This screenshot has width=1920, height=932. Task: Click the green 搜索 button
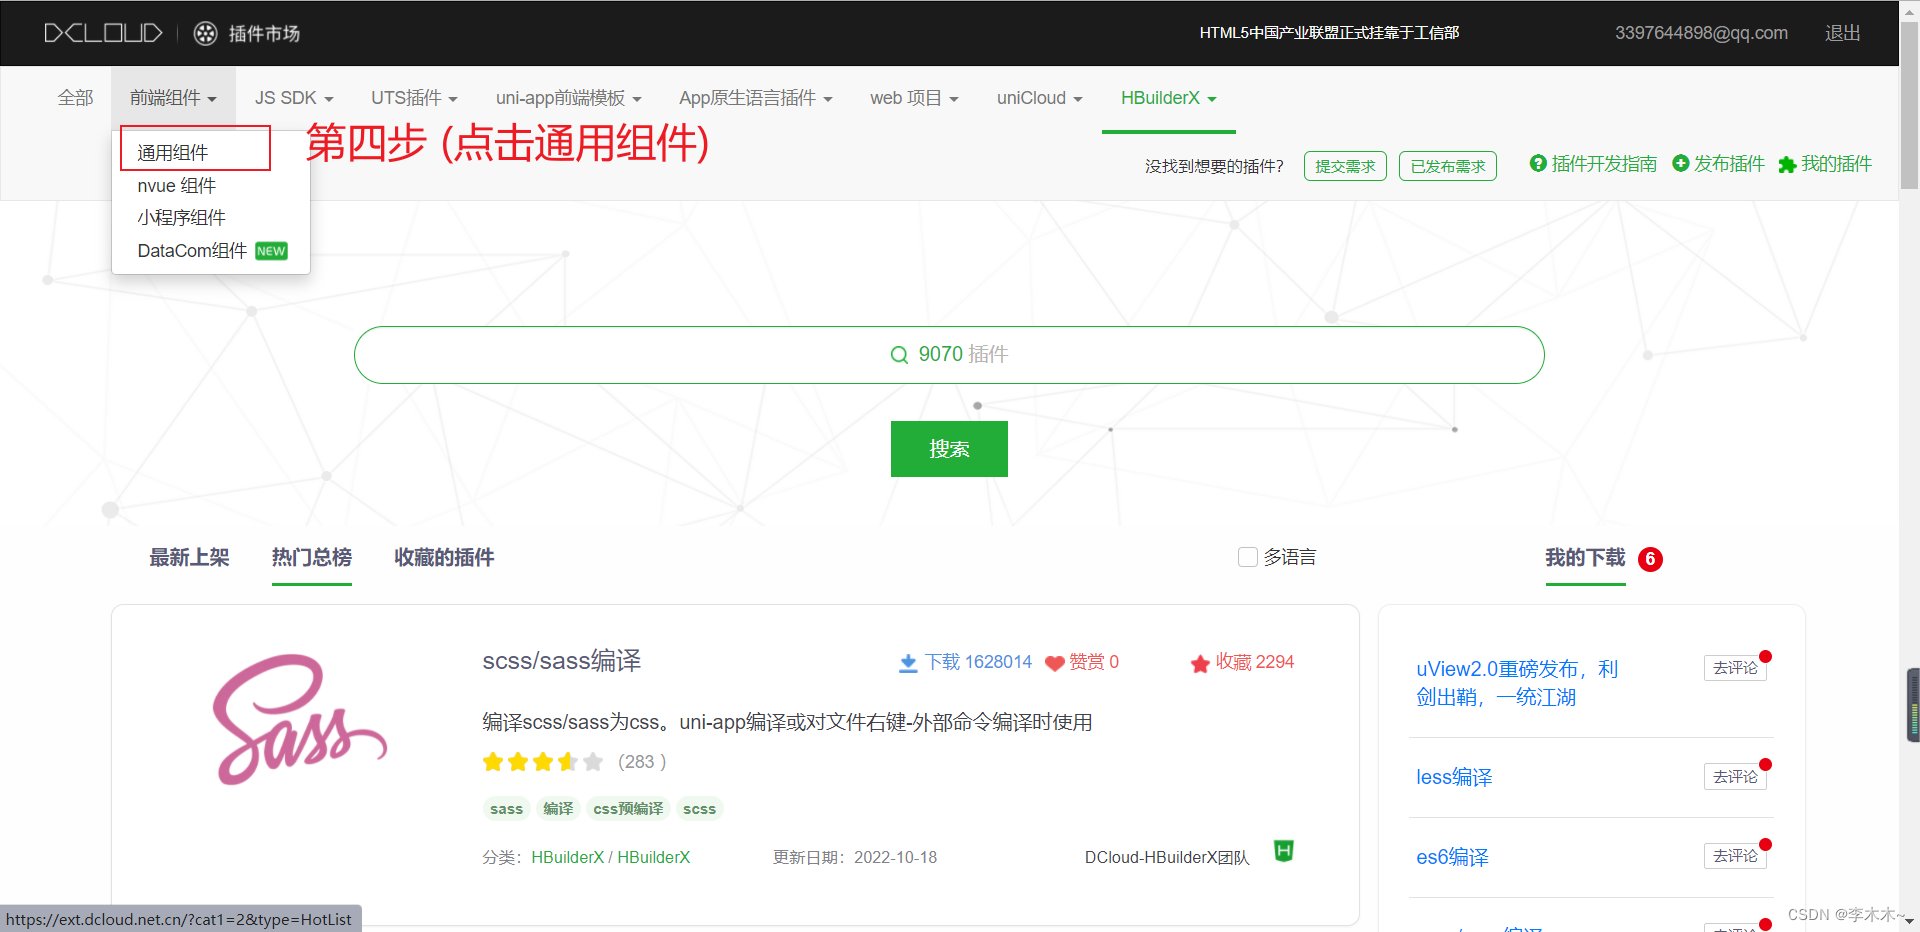click(949, 449)
